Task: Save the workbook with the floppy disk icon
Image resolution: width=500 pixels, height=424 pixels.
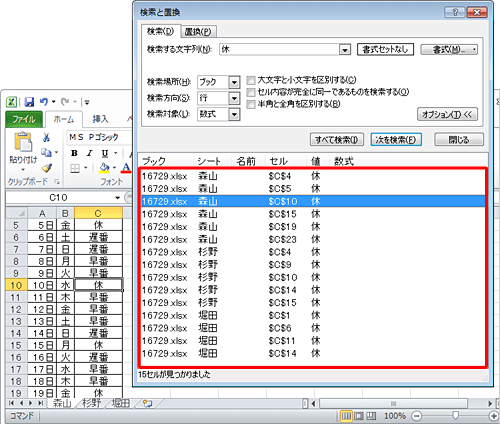Action: (29, 102)
